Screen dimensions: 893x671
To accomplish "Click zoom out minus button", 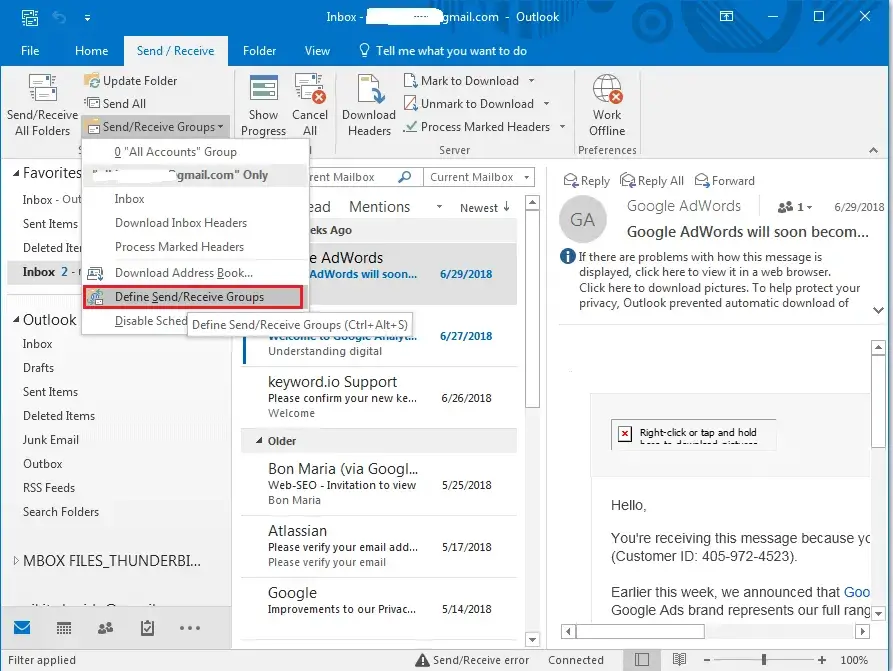I will [706, 660].
